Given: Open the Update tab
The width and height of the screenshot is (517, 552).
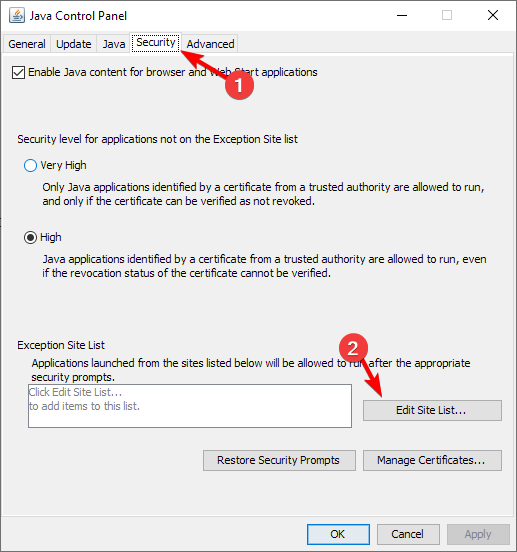Looking at the screenshot, I should (x=74, y=44).
